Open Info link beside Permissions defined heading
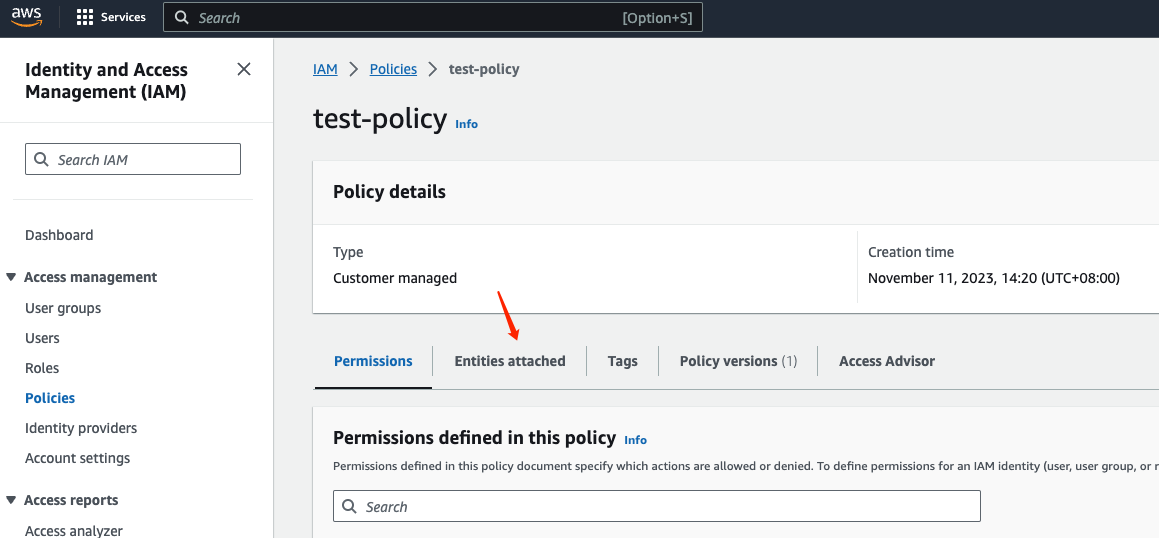The height and width of the screenshot is (538, 1159). pos(636,440)
